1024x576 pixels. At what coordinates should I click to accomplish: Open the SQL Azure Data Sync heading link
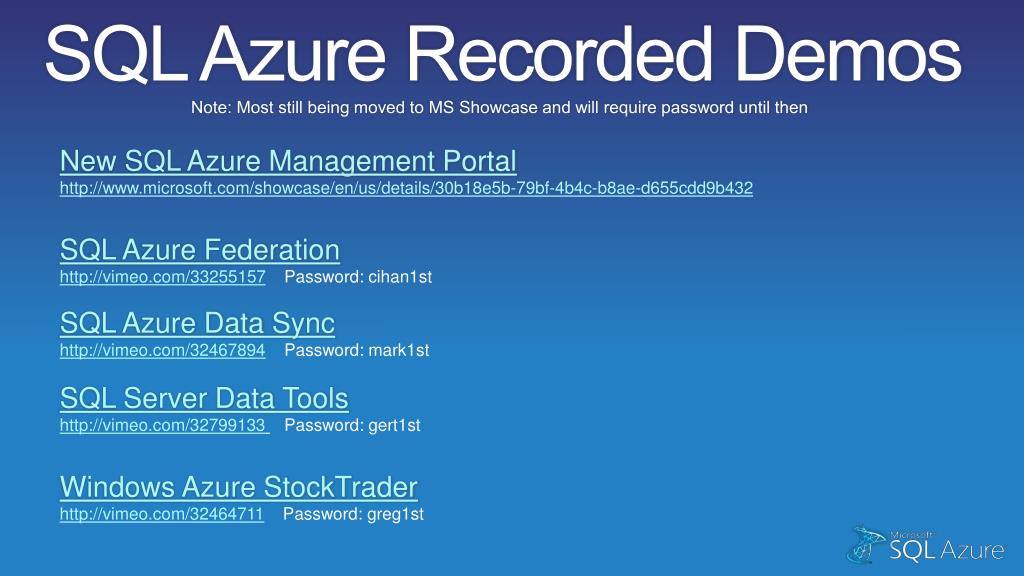coord(197,323)
